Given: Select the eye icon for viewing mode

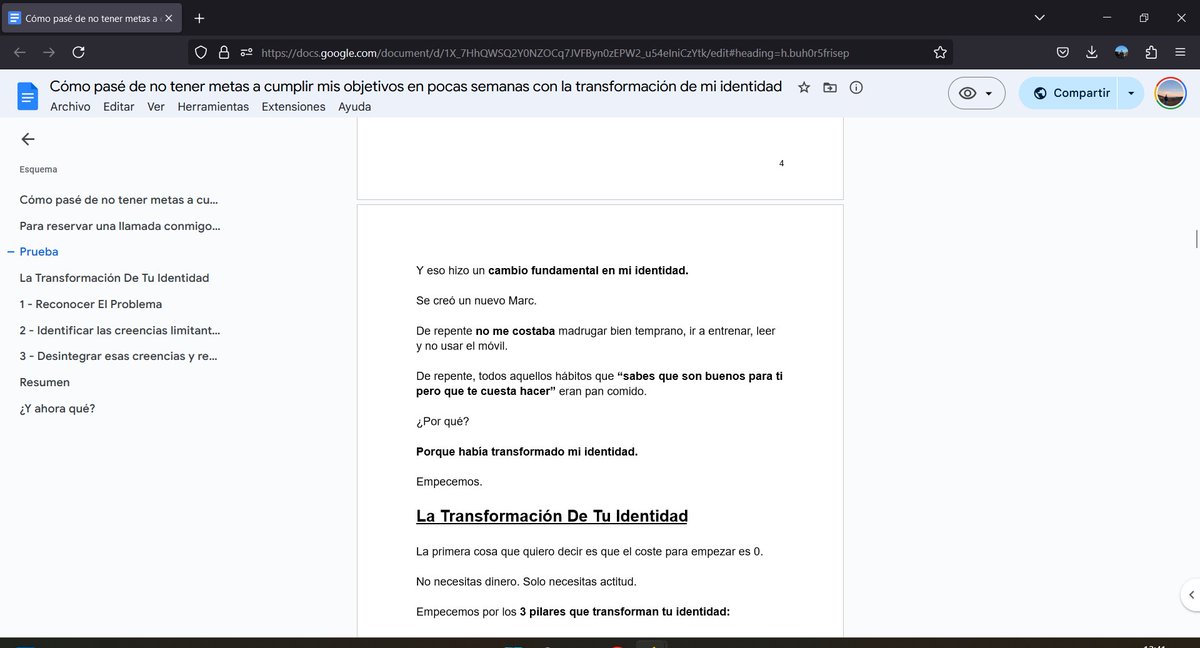Looking at the screenshot, I should coord(969,92).
